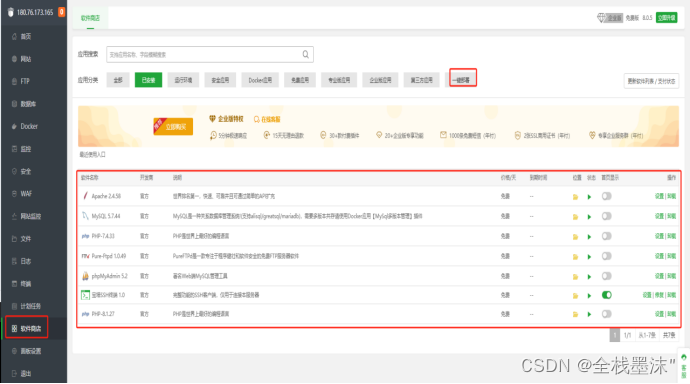Toggle homepage display for Pure-Ftpd 1.0.49

tap(606, 256)
